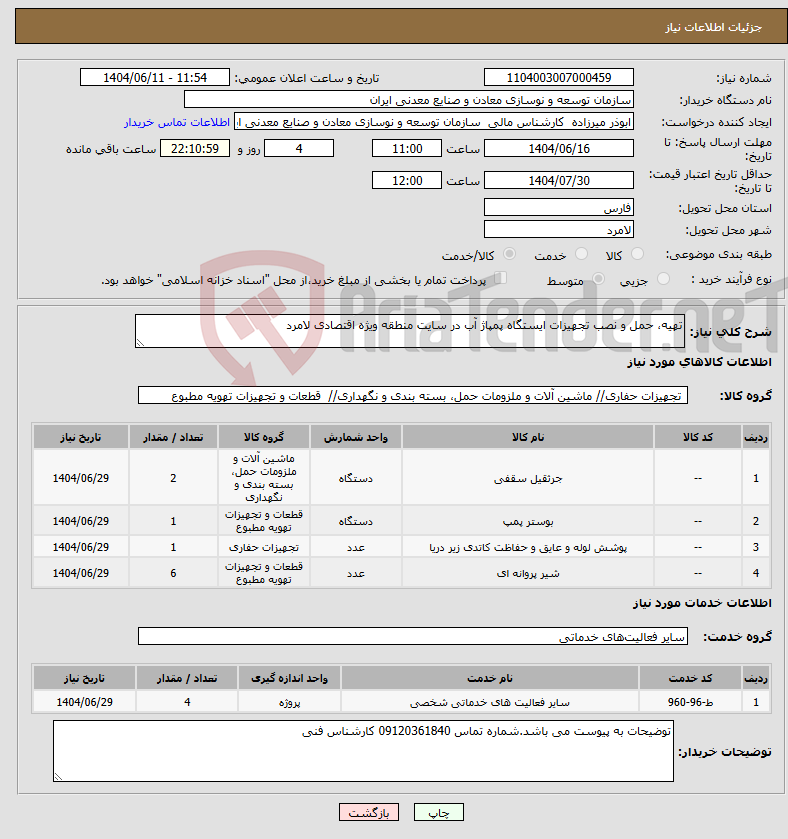Click the service date 1404/06/29 cell
This screenshot has width=788, height=839.
85,701
